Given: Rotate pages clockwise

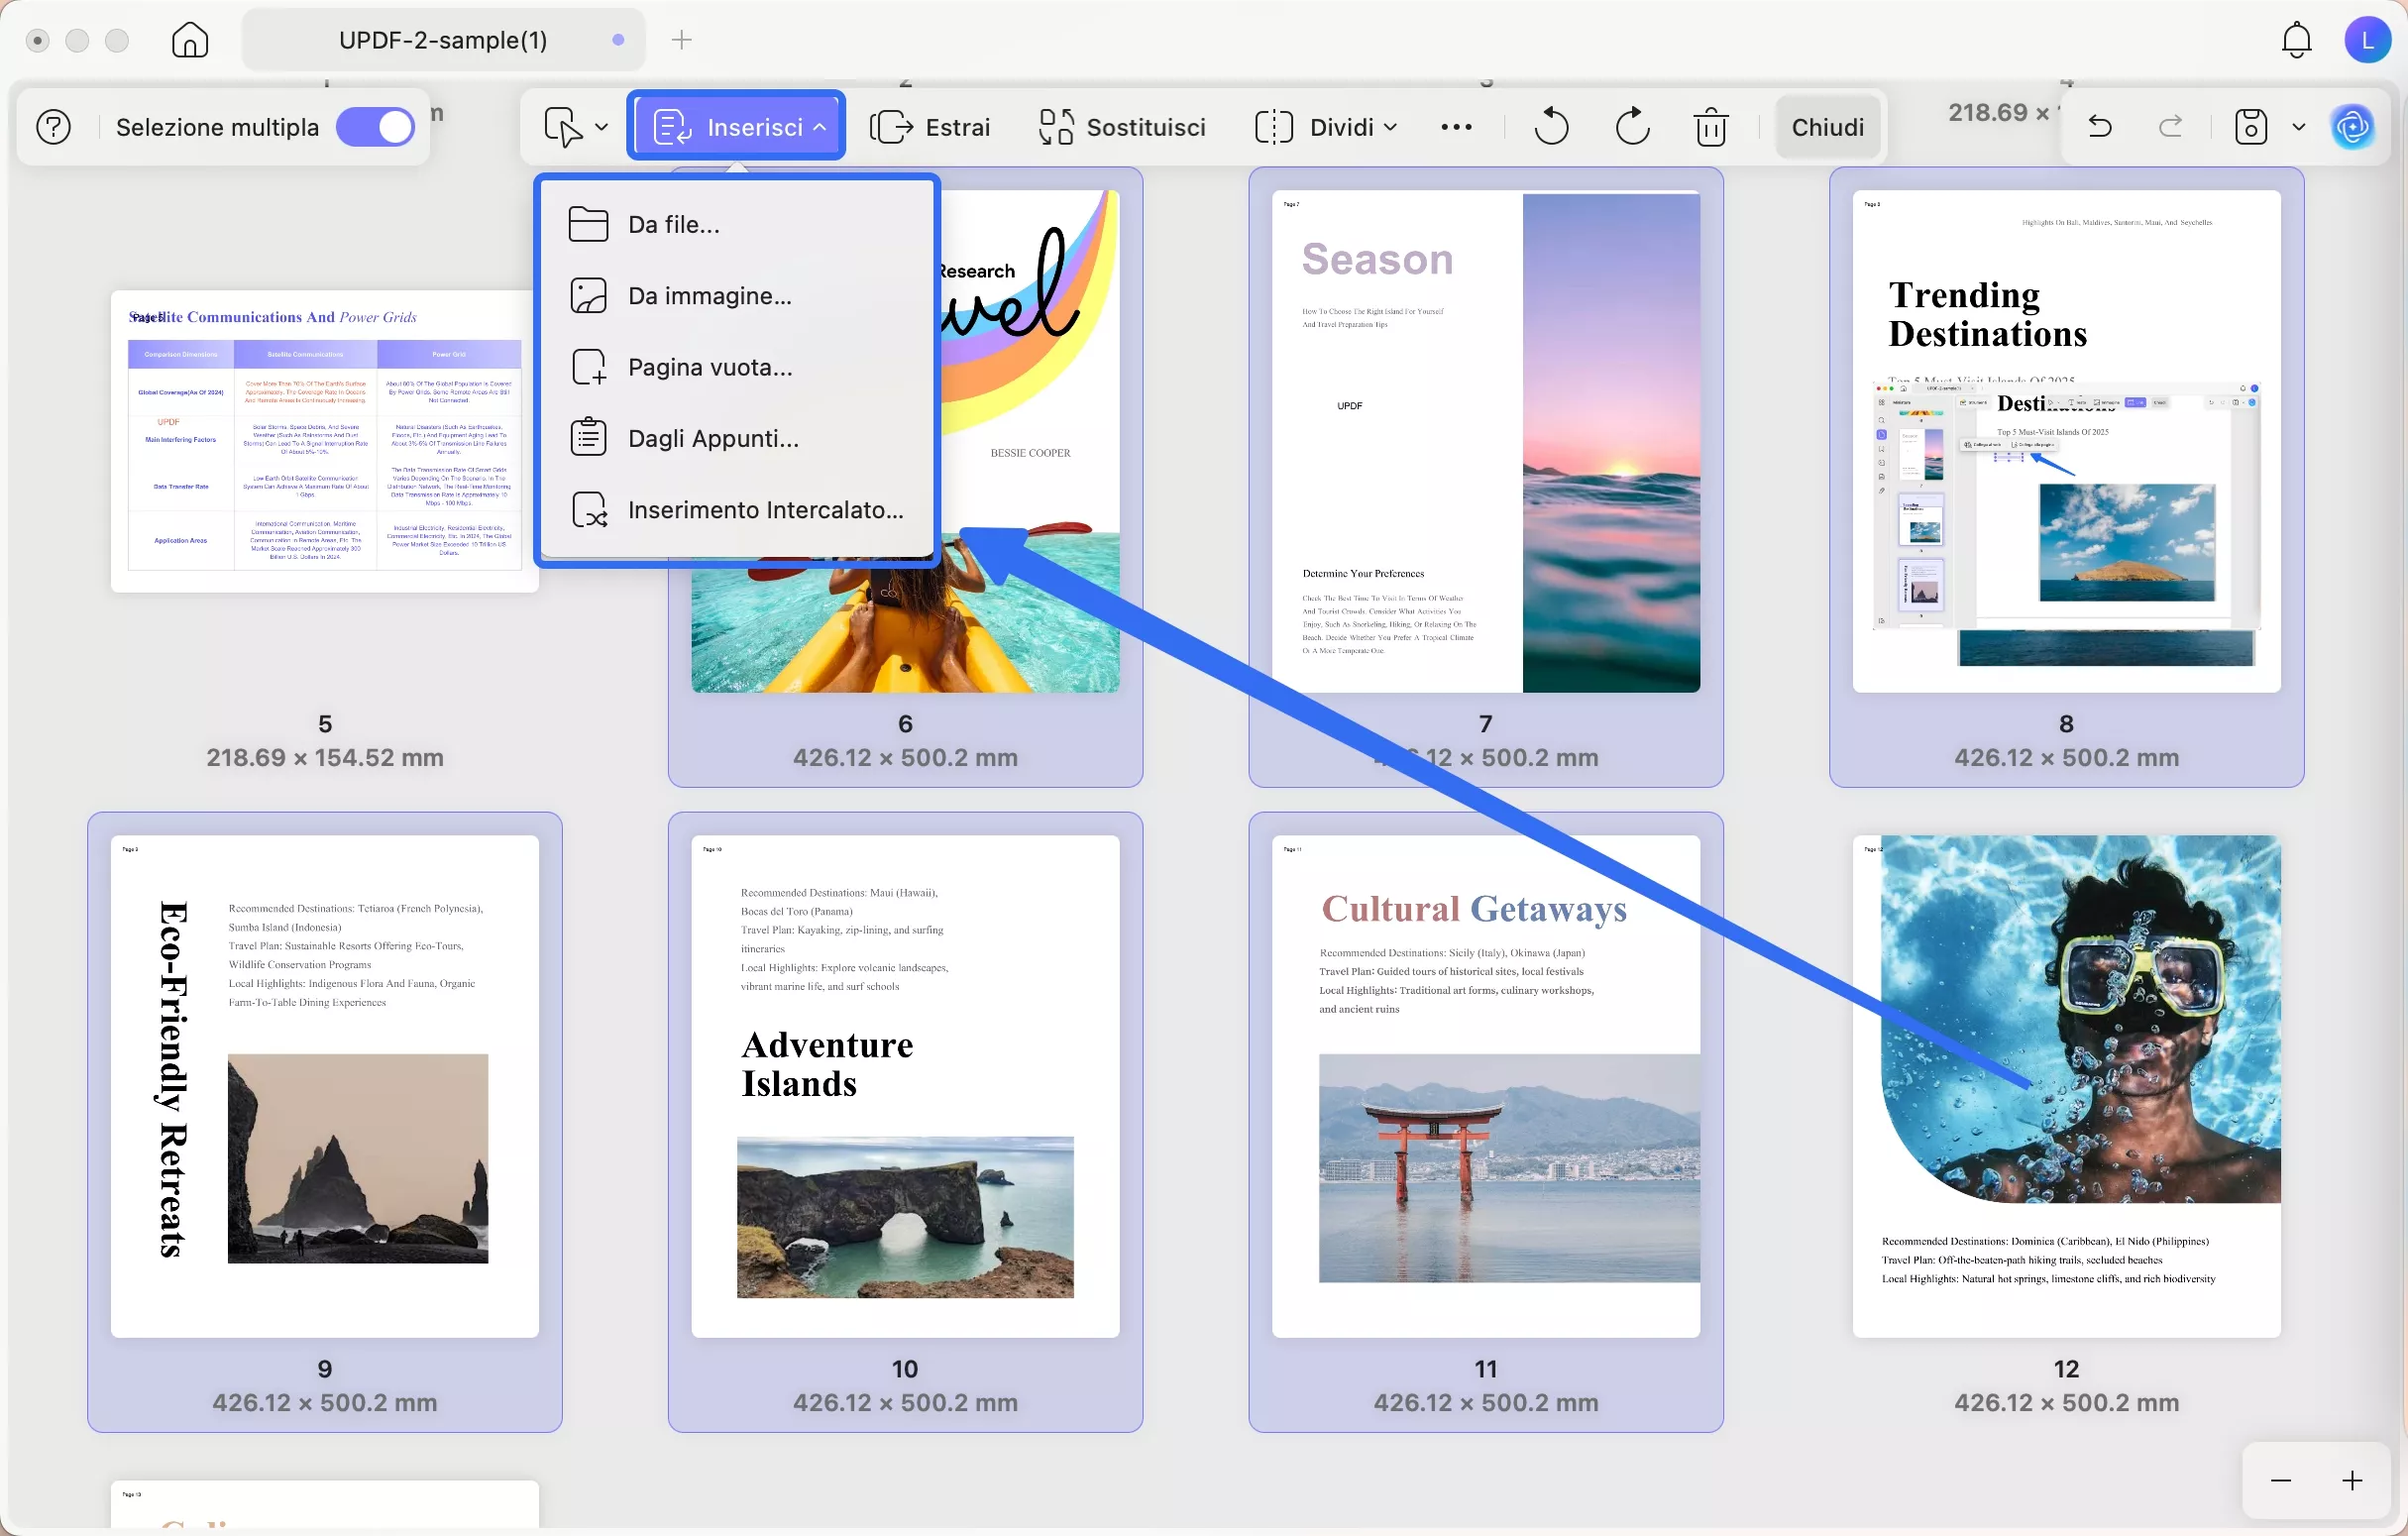Looking at the screenshot, I should tap(1632, 127).
